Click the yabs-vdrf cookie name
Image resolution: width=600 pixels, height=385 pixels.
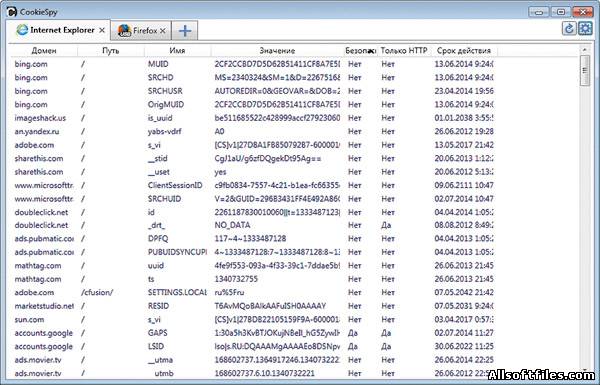tap(165, 131)
